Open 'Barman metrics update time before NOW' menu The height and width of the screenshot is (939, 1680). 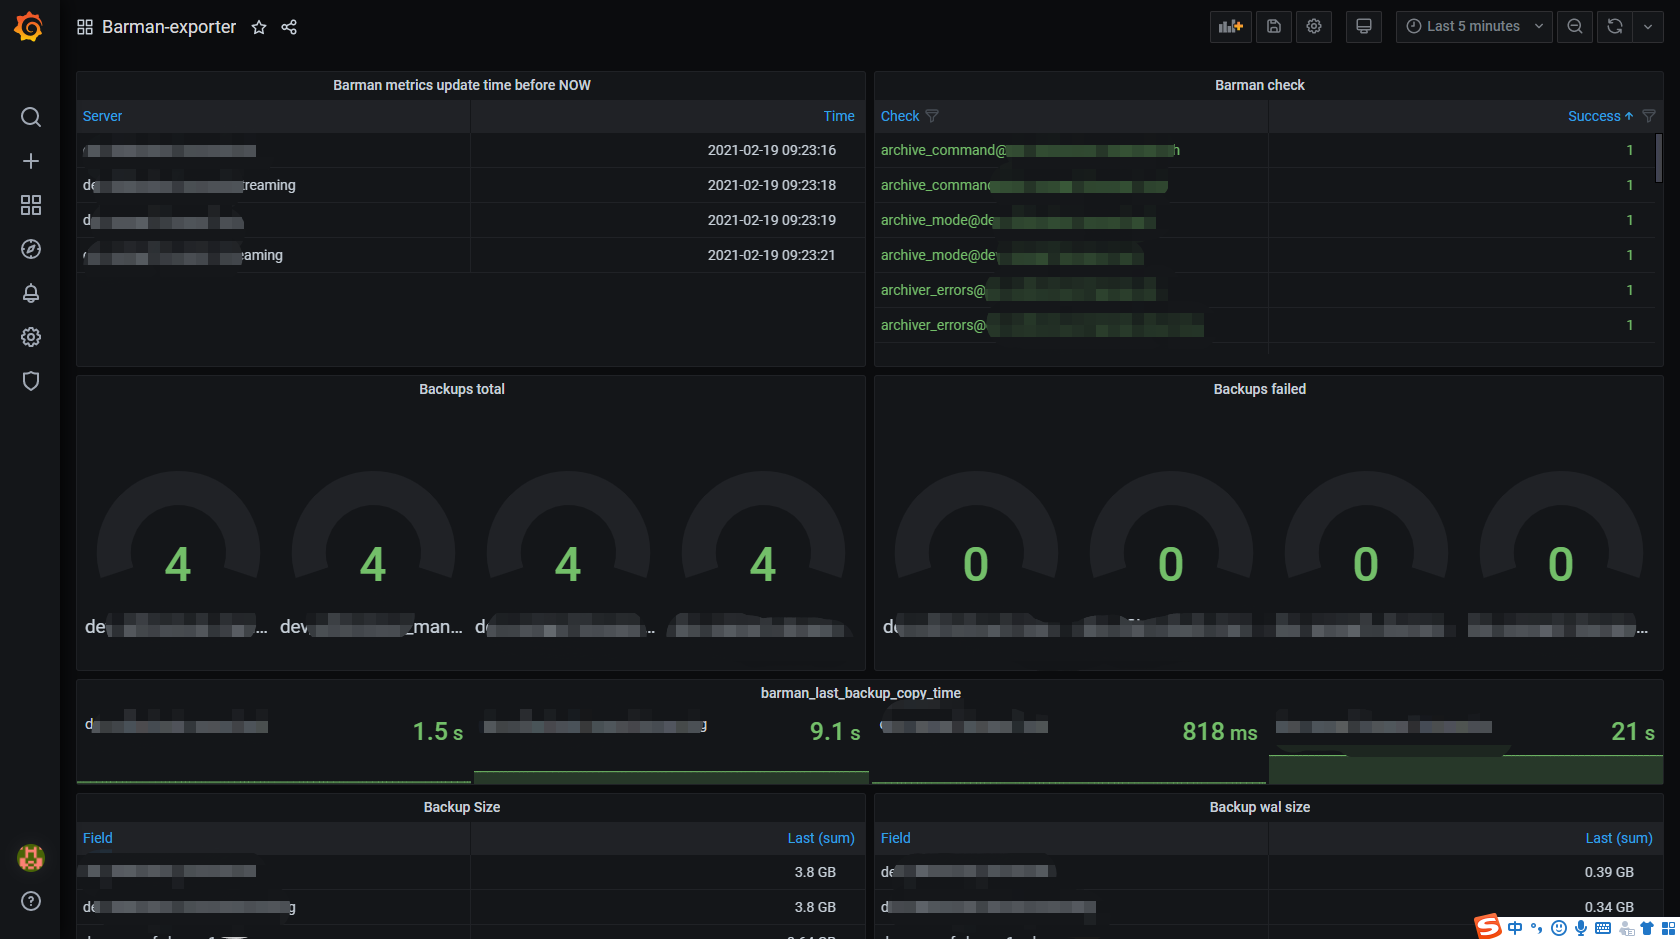462,85
